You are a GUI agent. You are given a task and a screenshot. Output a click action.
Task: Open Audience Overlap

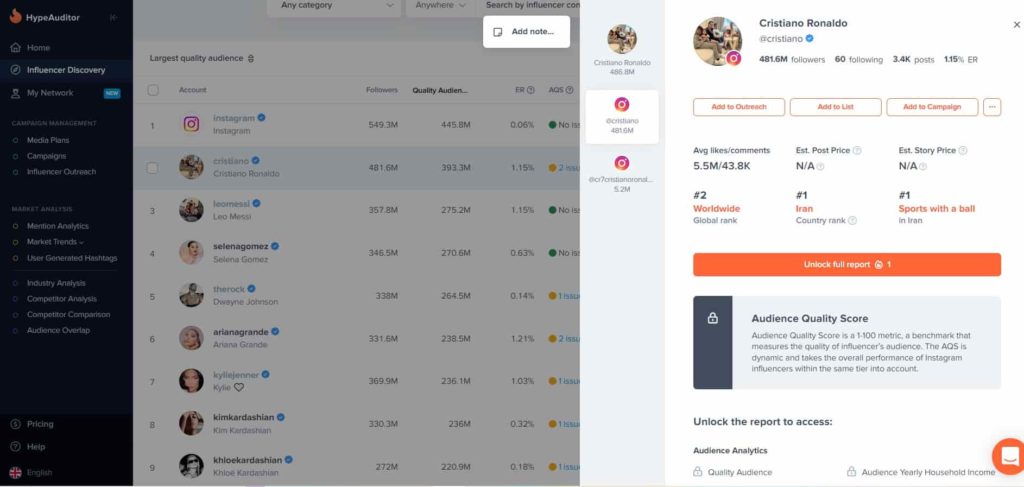click(58, 330)
